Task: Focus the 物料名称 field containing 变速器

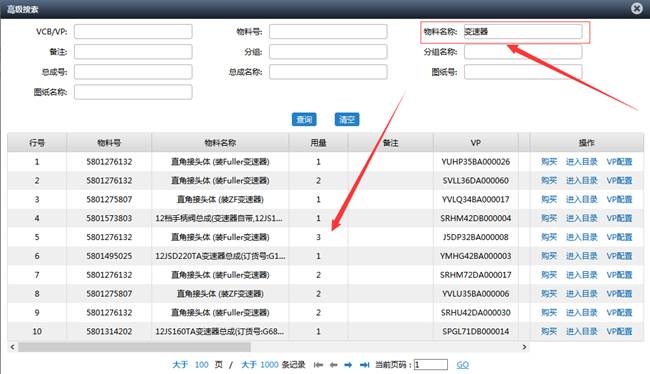Action: 523,32
